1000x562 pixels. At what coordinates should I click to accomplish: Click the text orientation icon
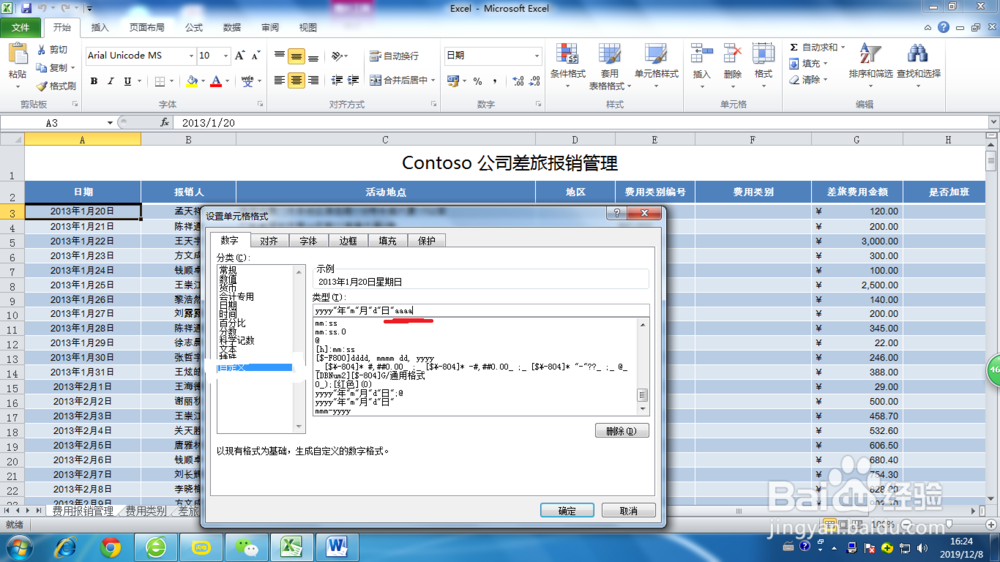click(338, 57)
